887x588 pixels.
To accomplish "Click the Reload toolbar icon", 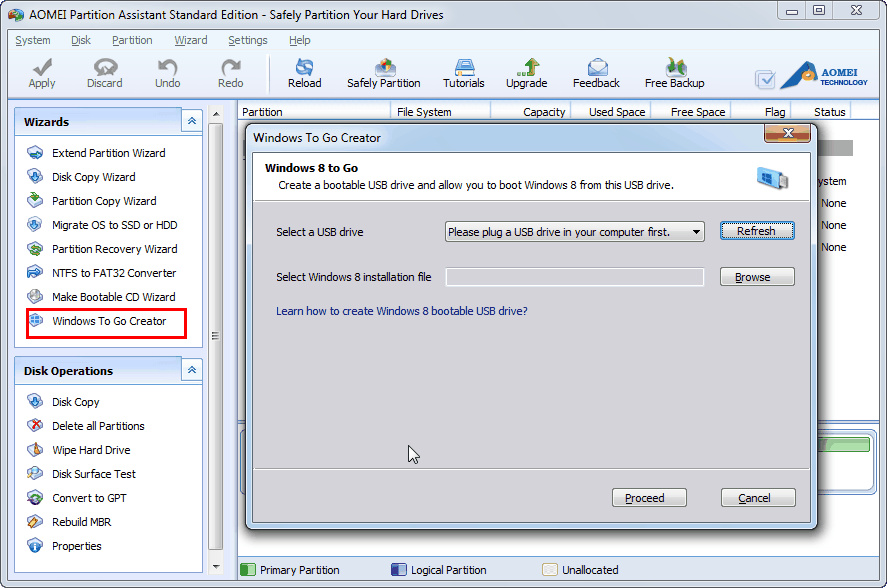I will (304, 67).
